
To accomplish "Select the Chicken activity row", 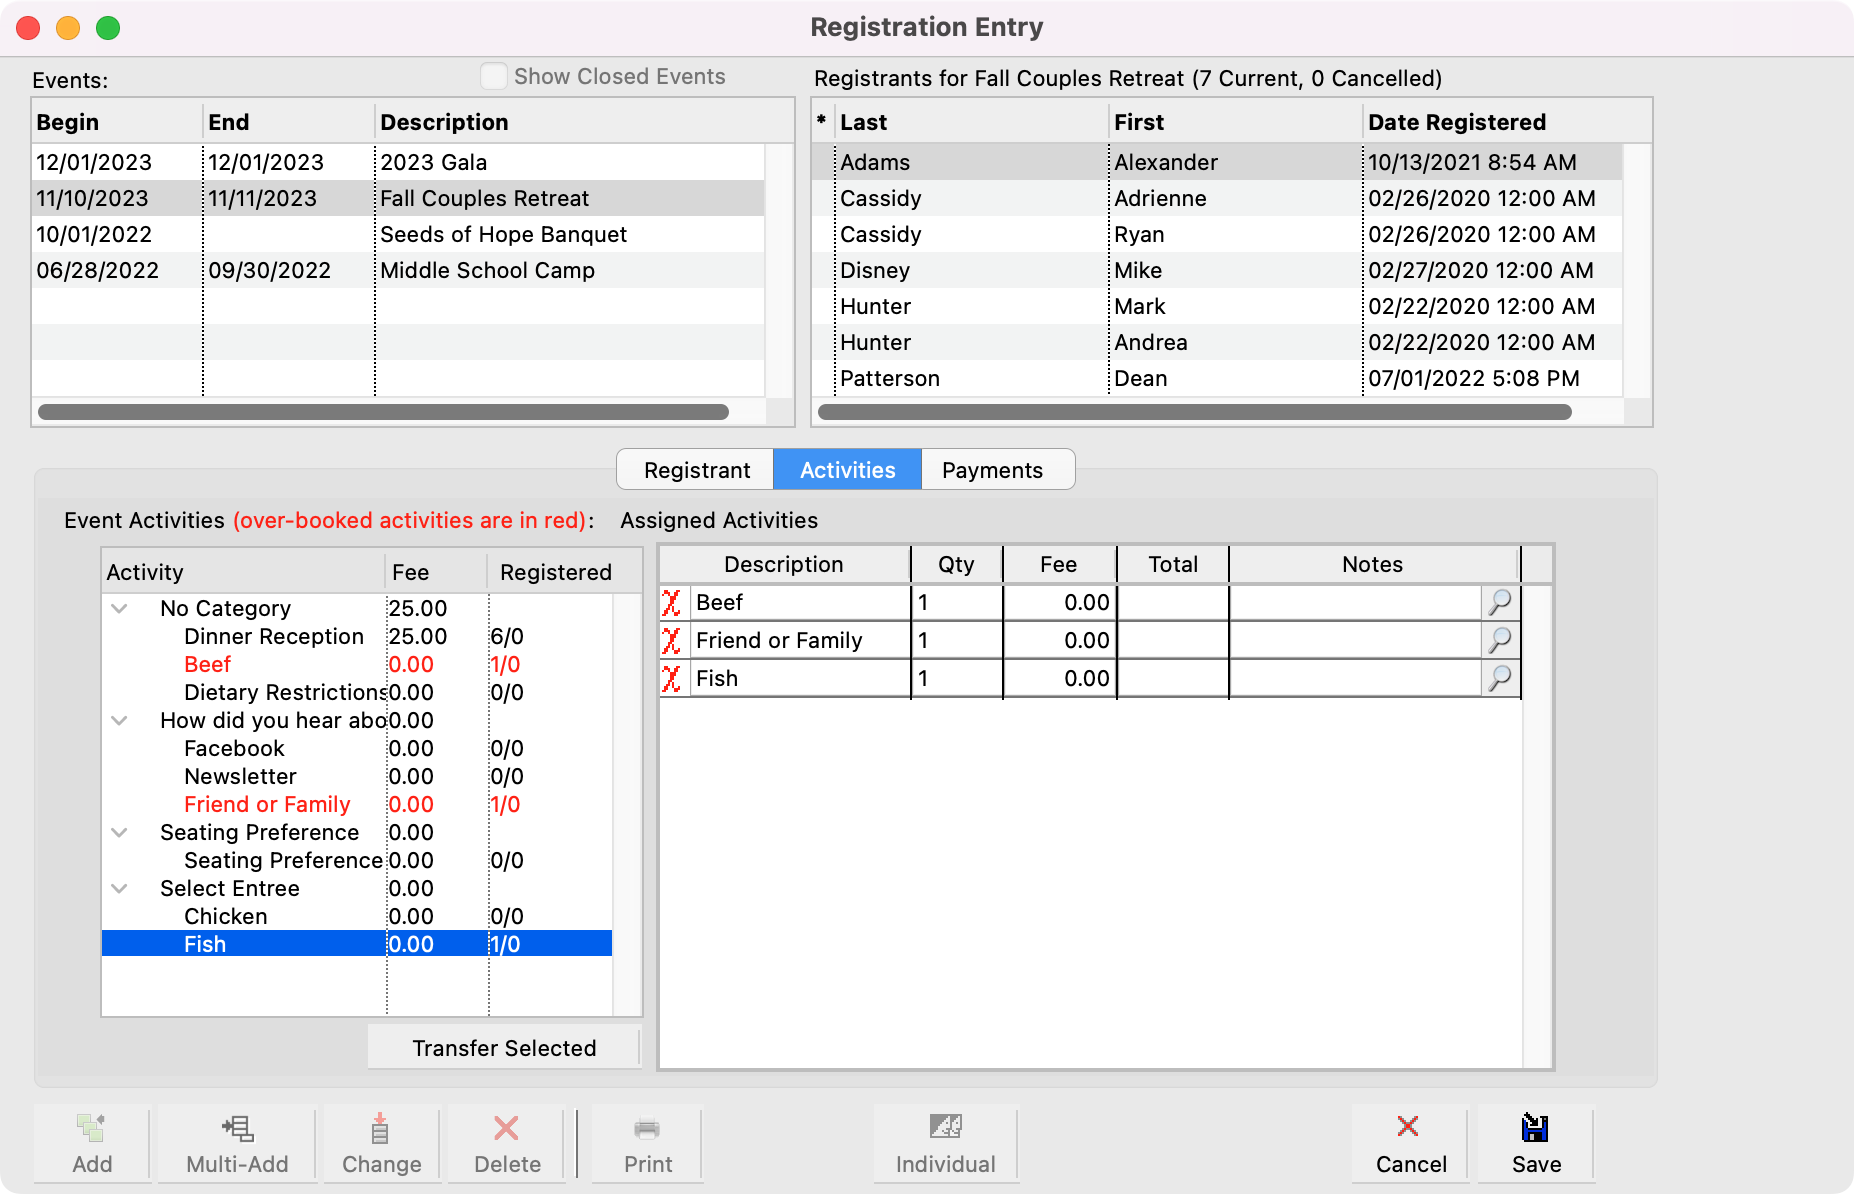I will click(x=226, y=917).
